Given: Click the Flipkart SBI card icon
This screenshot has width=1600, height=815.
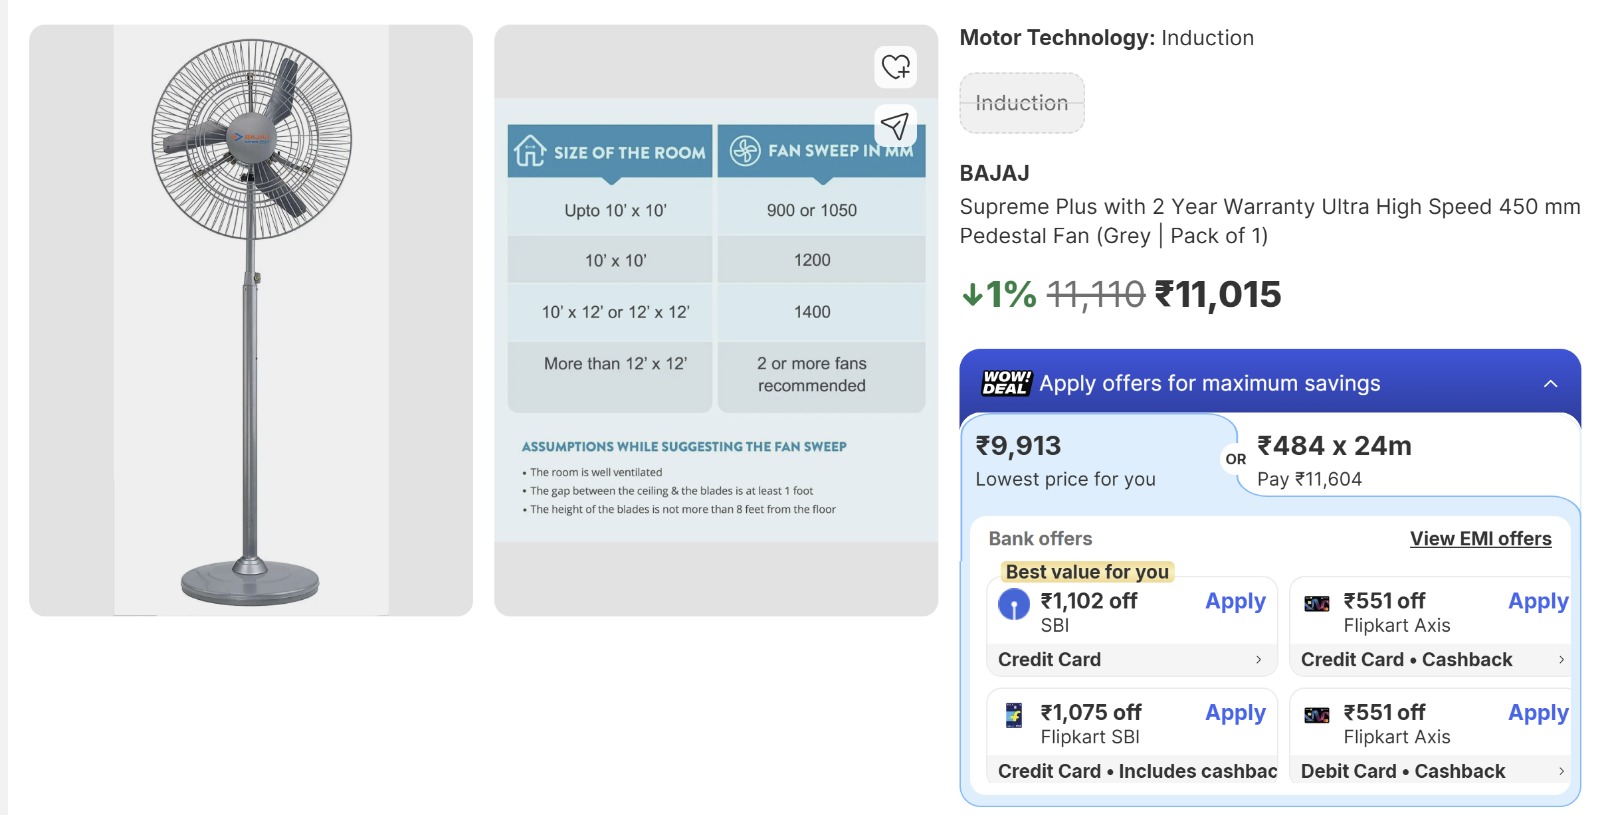Looking at the screenshot, I should (1014, 715).
